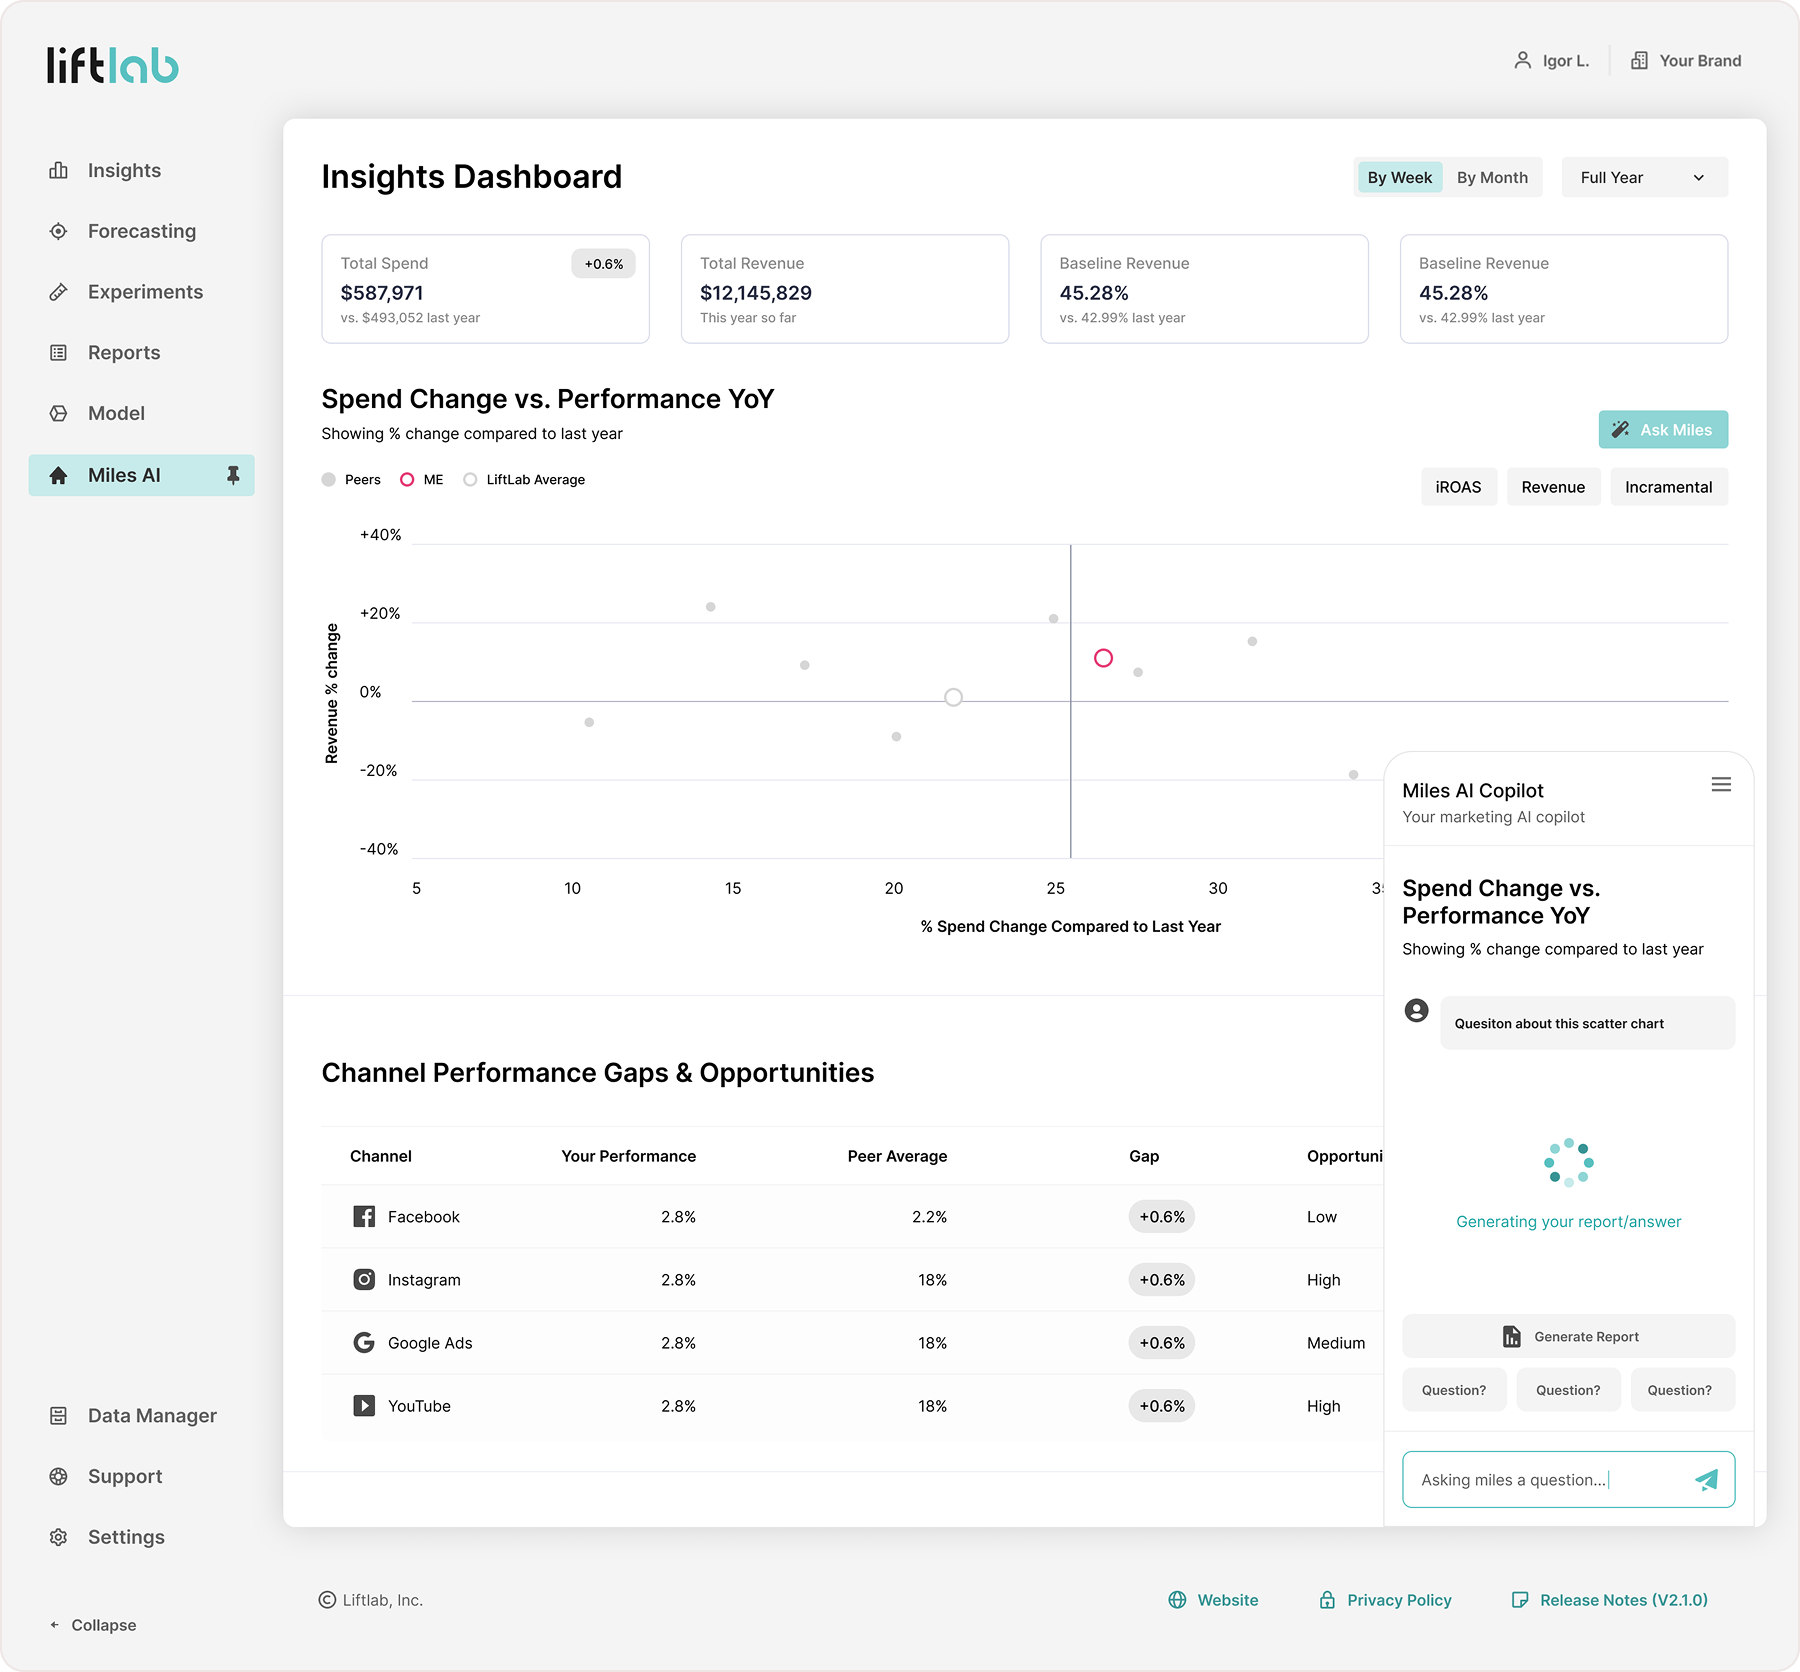Expand the Full Year period dropdown

coord(1644,177)
